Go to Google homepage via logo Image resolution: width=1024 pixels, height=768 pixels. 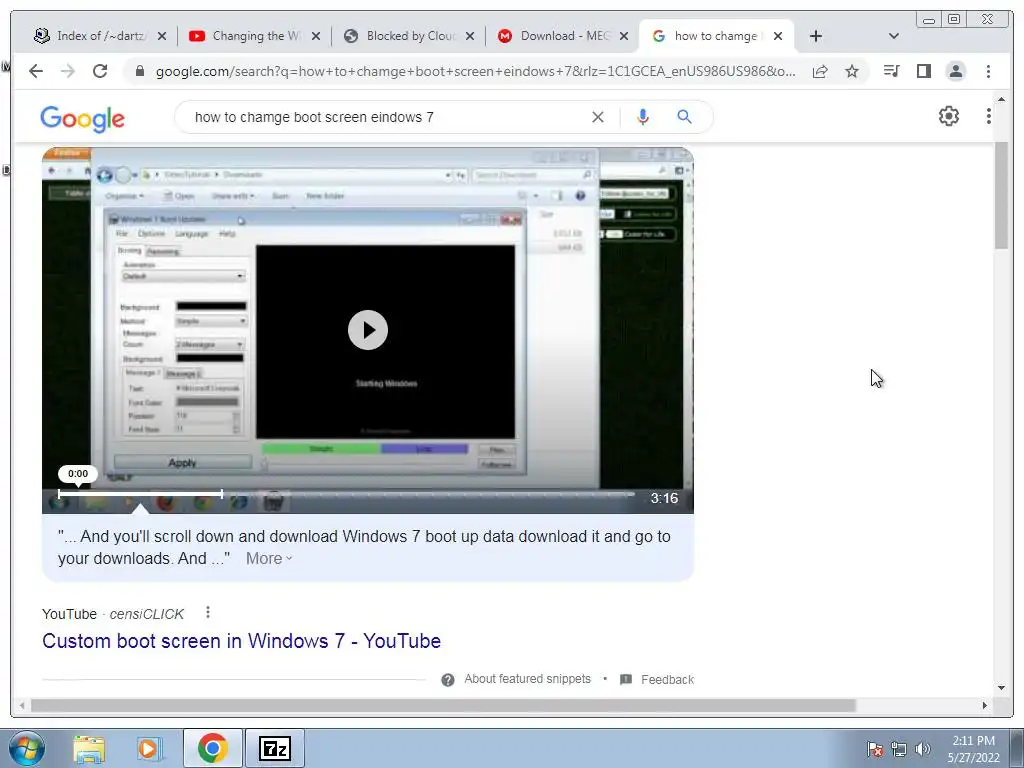[82, 119]
